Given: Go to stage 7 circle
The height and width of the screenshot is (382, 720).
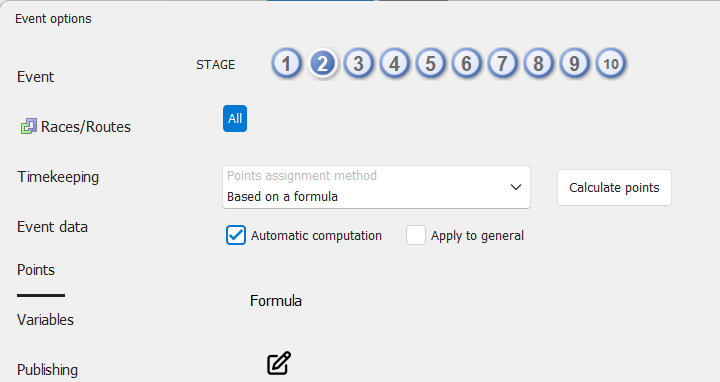Looking at the screenshot, I should [x=502, y=63].
